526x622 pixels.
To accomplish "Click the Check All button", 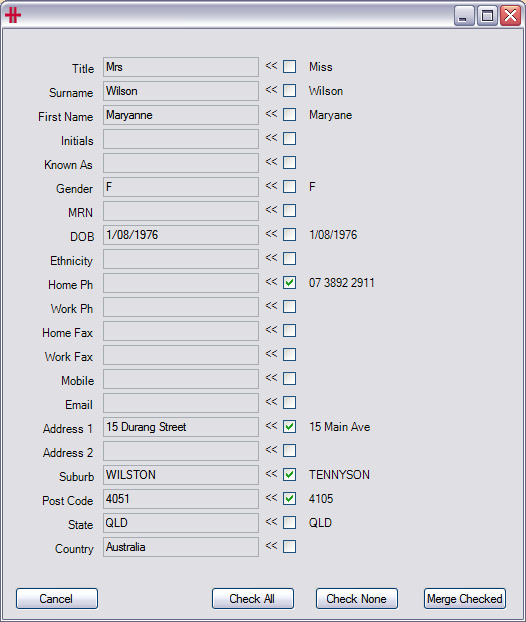I will click(253, 599).
